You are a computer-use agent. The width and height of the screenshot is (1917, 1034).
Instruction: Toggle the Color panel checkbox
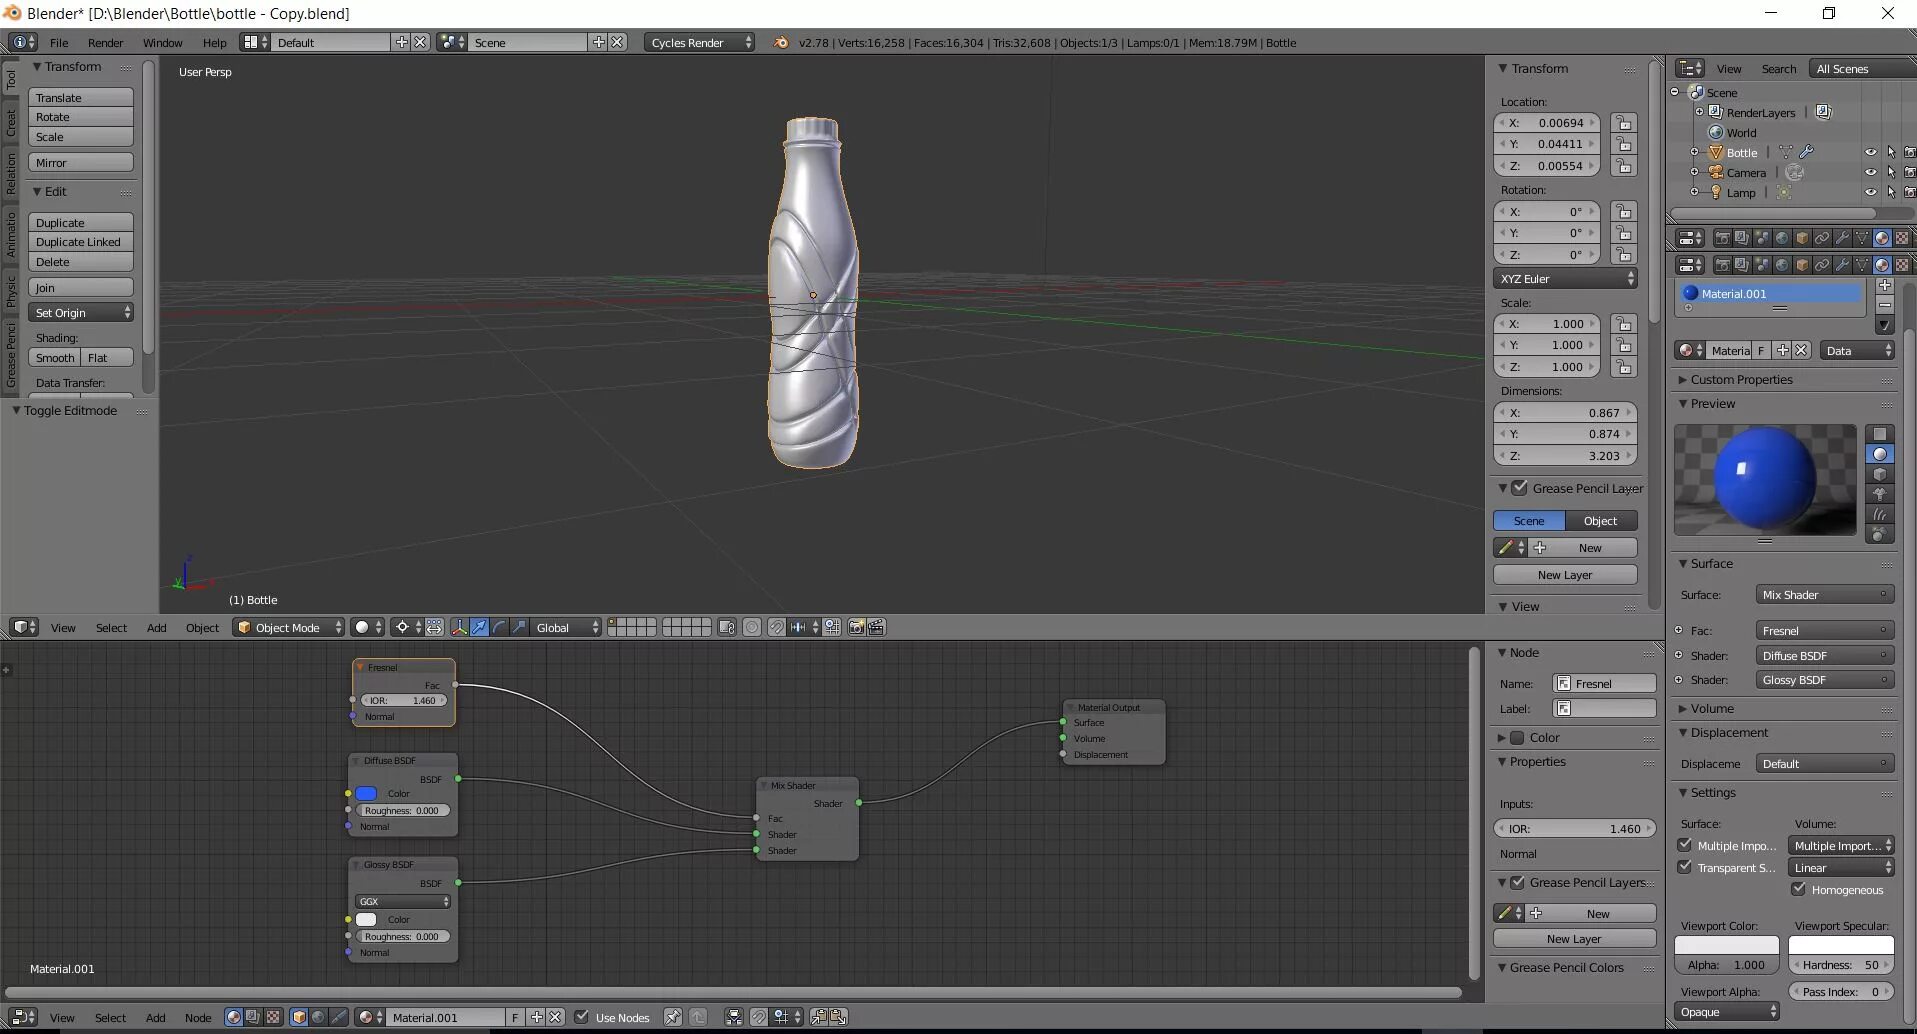[1517, 738]
